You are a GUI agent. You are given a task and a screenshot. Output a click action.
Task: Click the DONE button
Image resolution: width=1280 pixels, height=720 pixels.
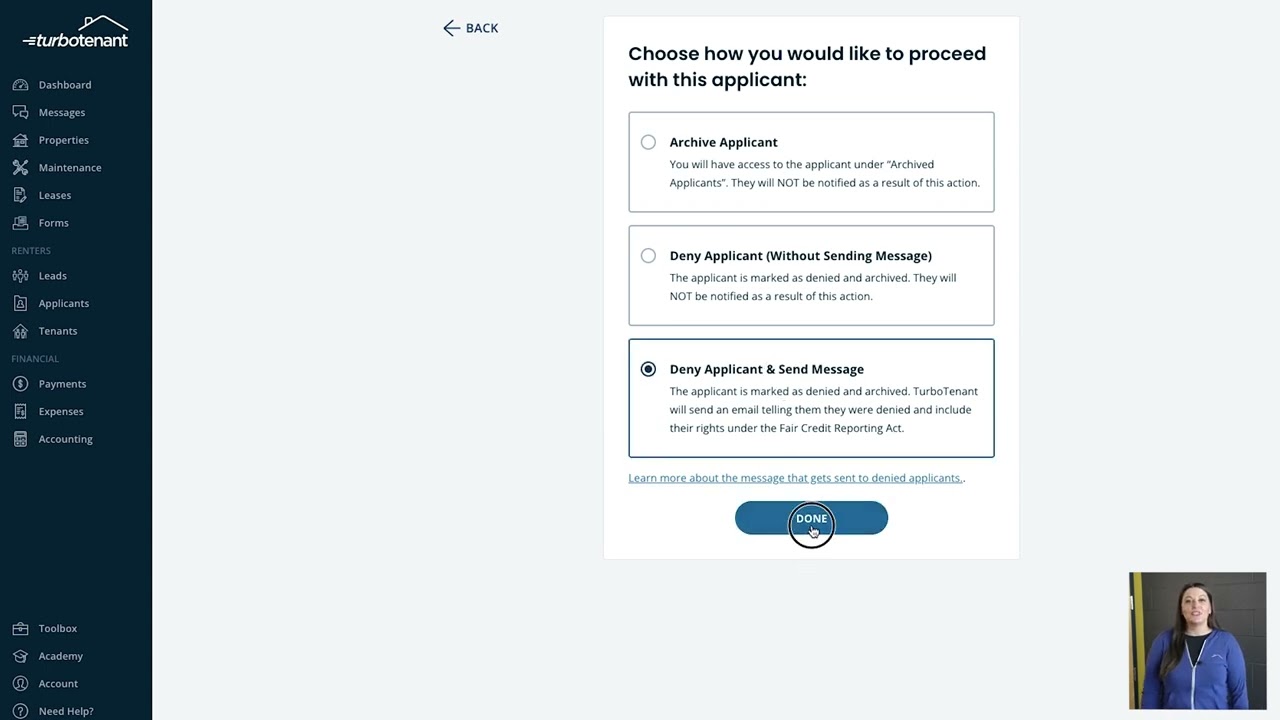click(811, 518)
